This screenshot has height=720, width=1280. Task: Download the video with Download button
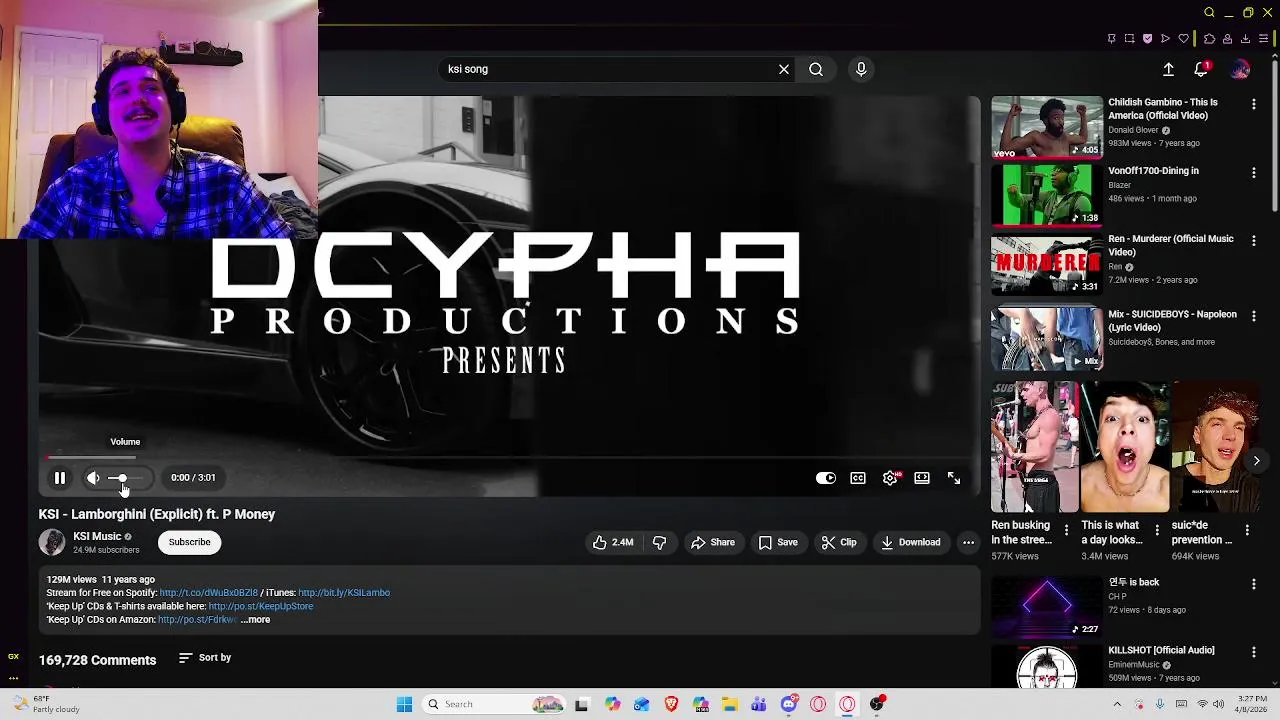[910, 542]
